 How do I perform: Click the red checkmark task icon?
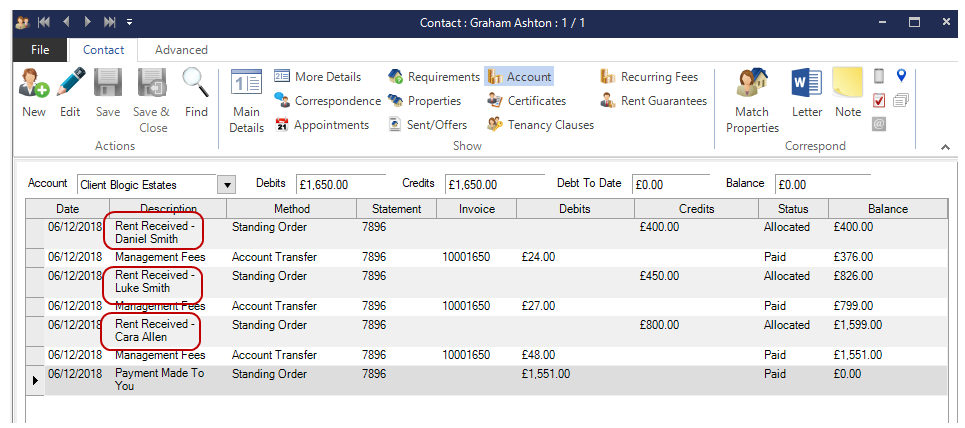[879, 100]
